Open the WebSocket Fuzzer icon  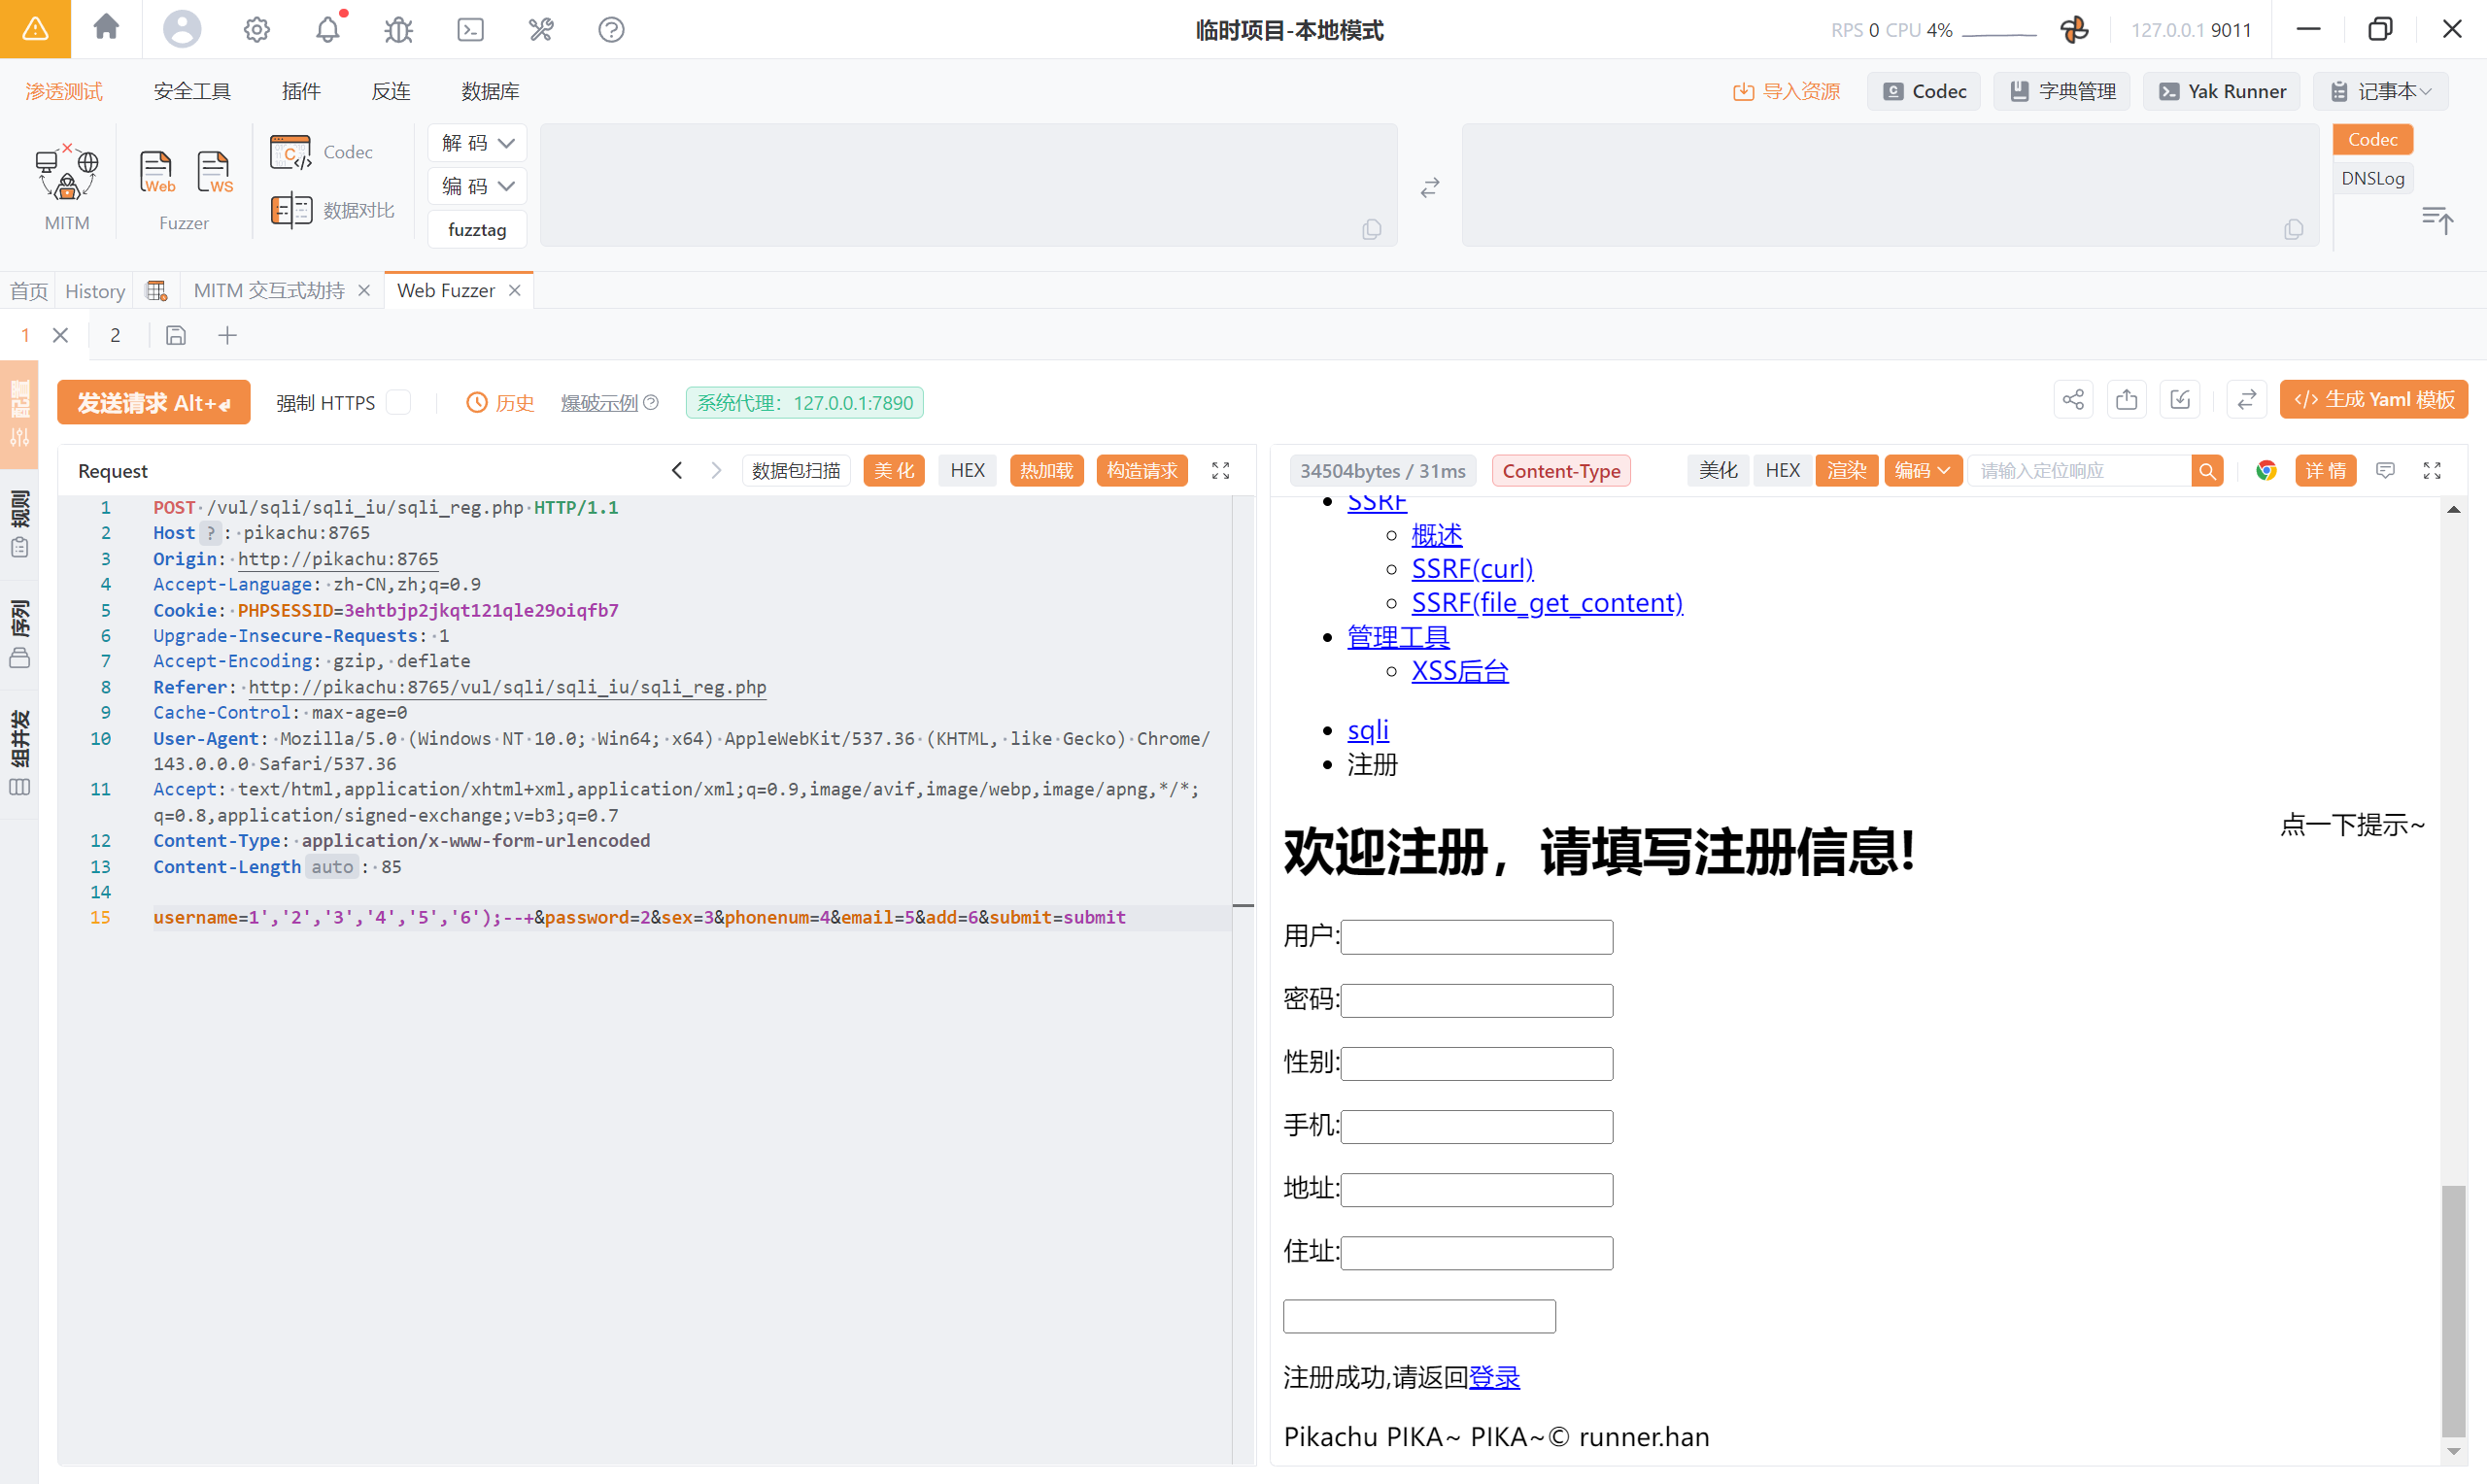(214, 172)
